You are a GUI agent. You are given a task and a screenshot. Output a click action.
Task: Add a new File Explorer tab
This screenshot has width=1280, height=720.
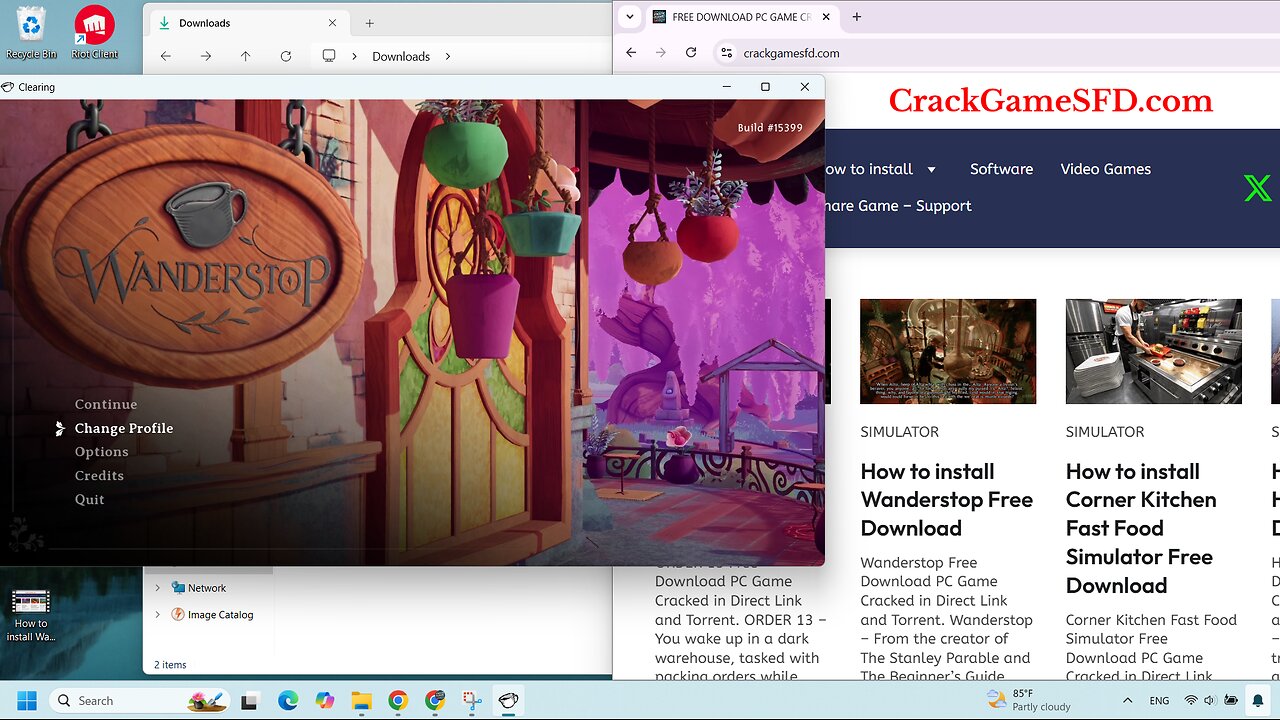click(x=369, y=23)
